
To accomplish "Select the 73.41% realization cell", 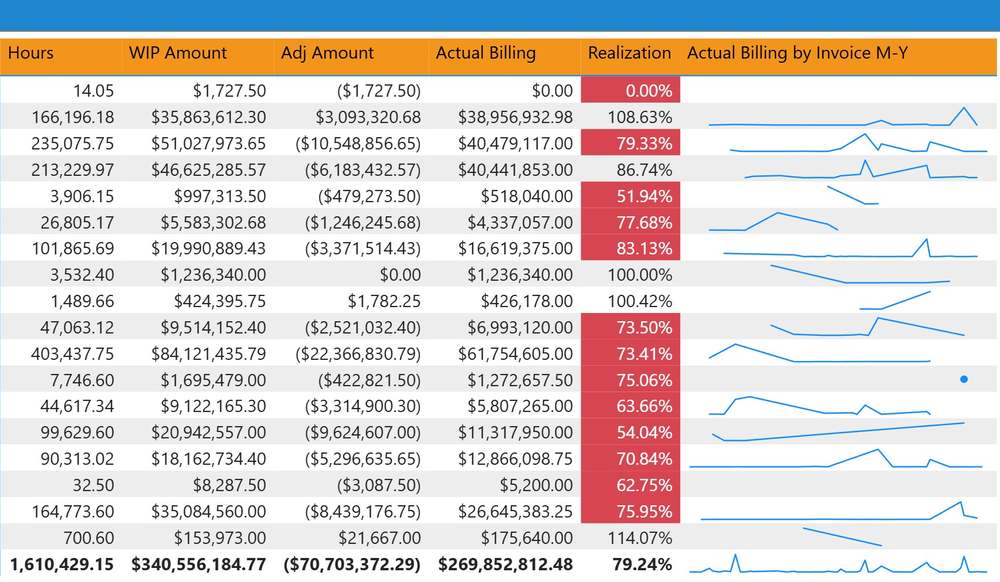I will click(x=630, y=354).
